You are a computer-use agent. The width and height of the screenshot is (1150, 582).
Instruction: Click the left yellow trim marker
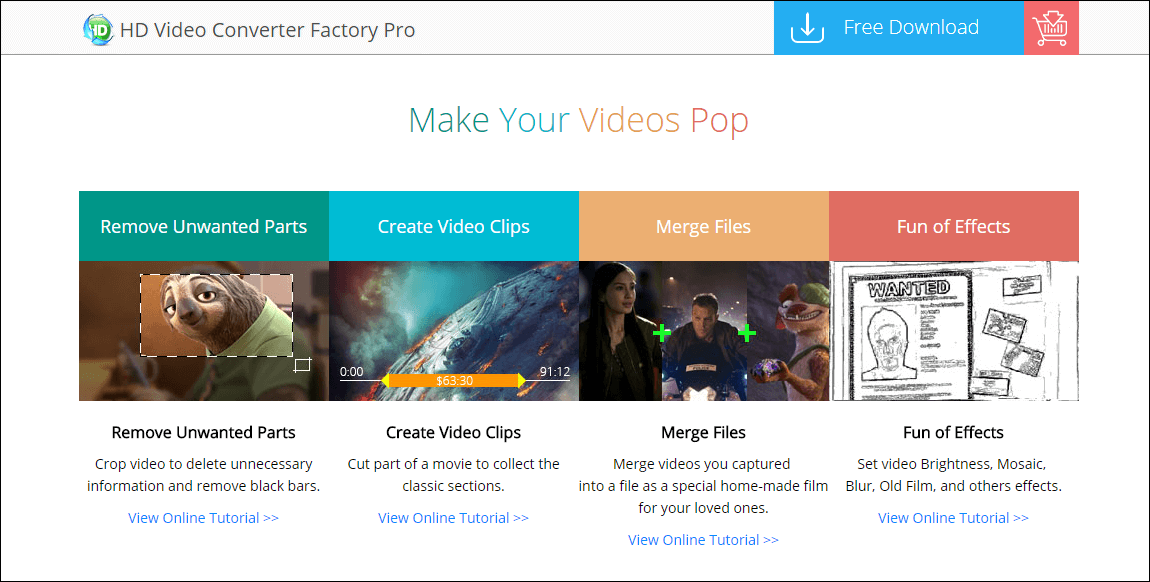coord(385,380)
